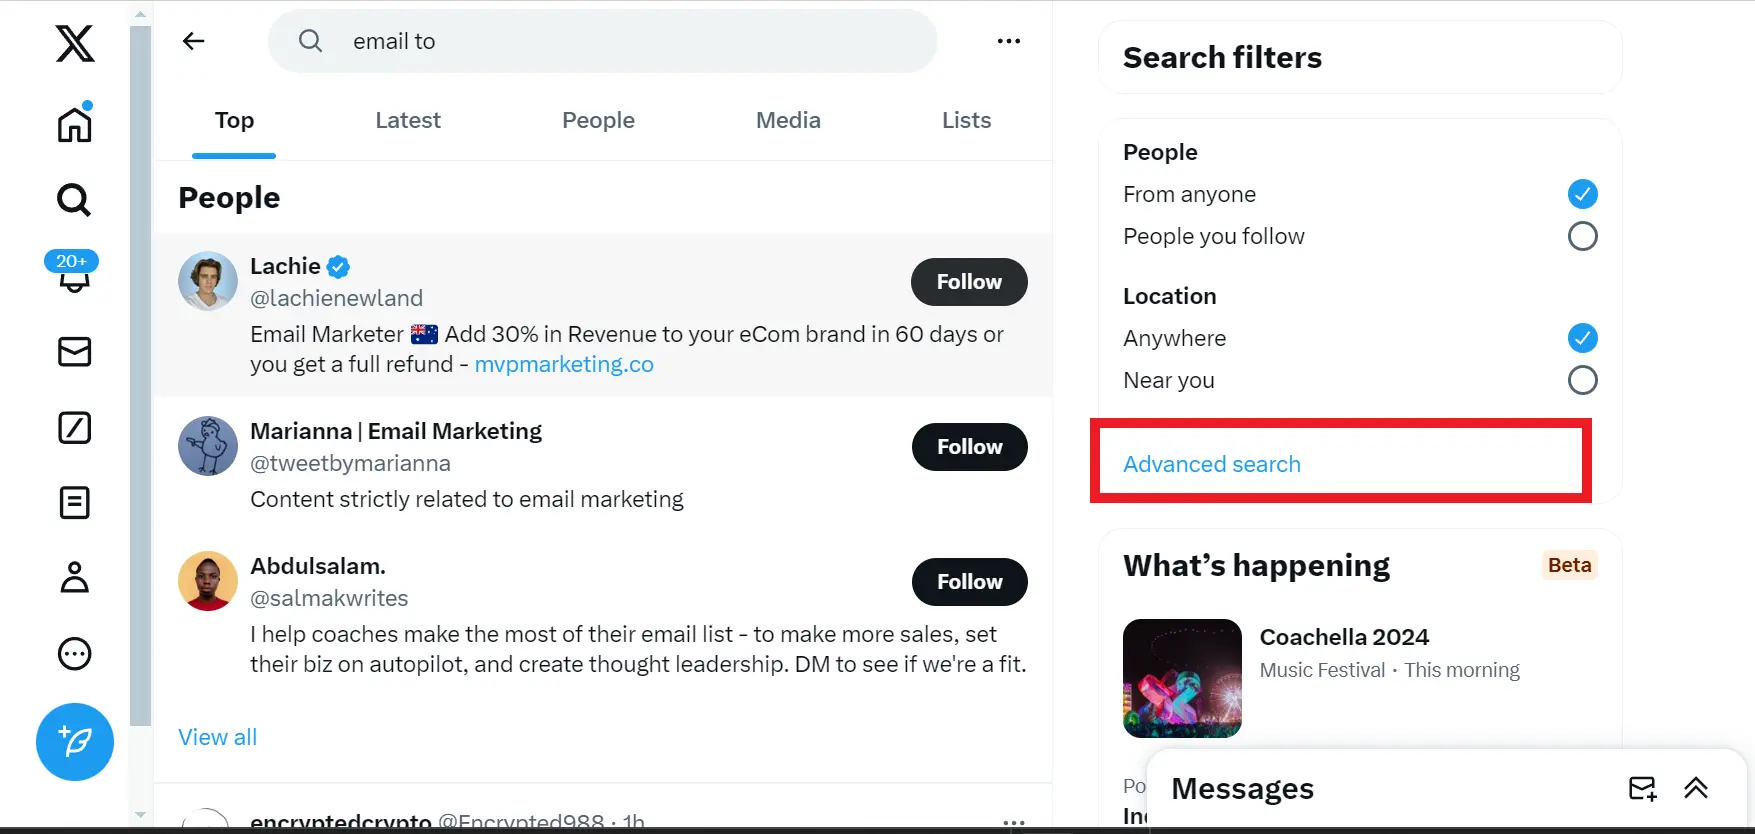Open search results options menu
The image size is (1755, 834).
click(1009, 41)
